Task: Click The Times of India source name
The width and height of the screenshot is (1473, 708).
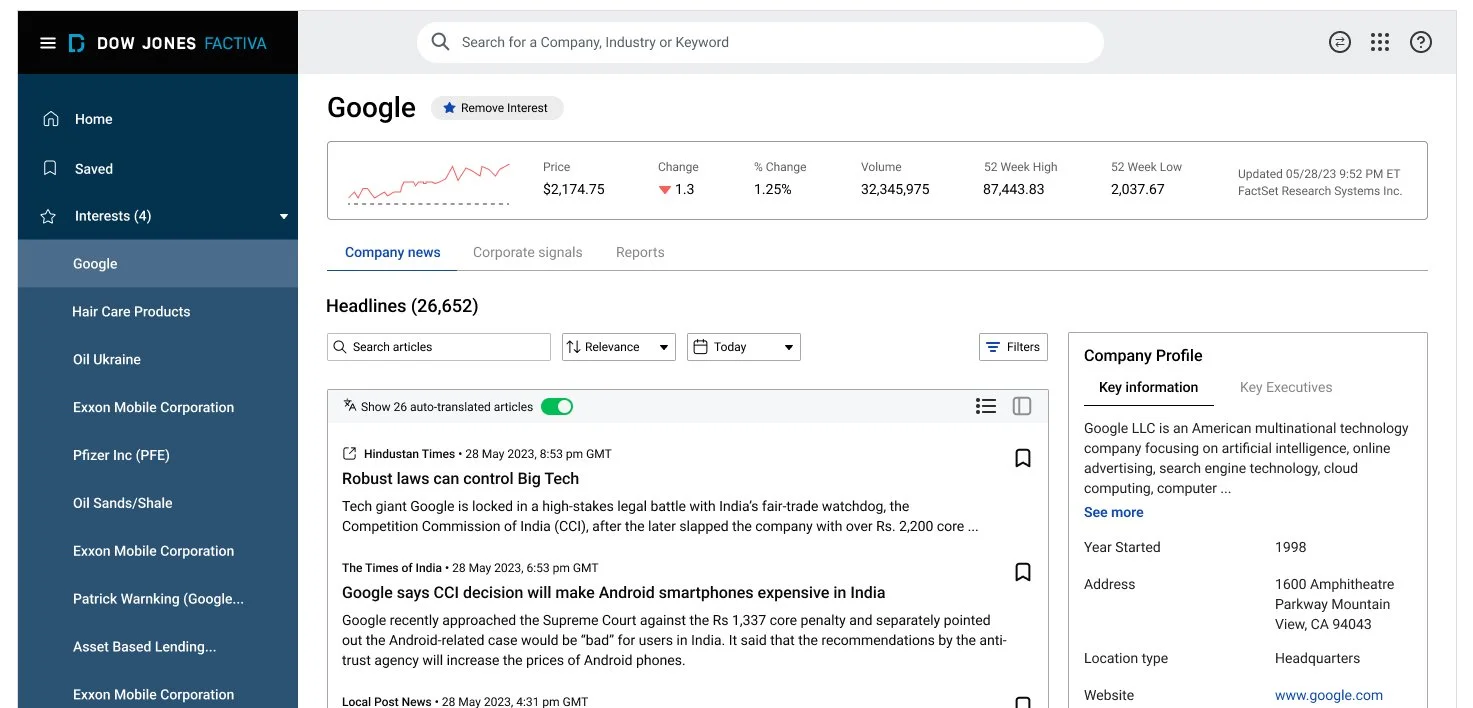Action: 392,568
